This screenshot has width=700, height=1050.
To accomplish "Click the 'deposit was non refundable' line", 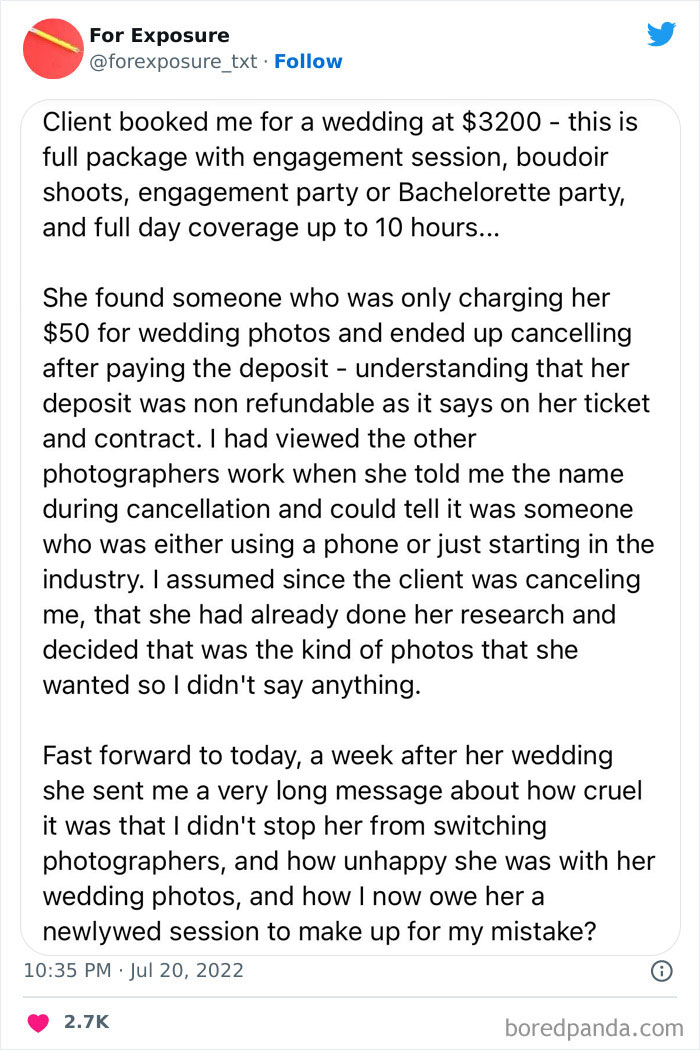I will point(346,403).
